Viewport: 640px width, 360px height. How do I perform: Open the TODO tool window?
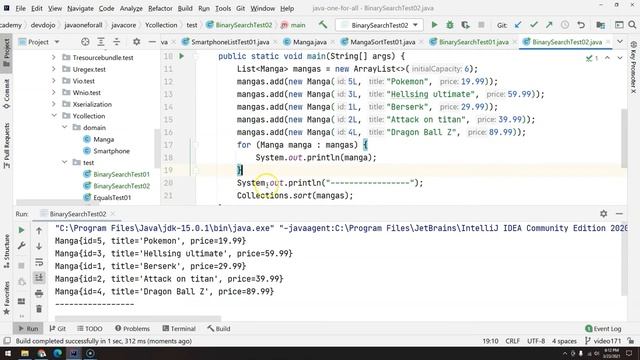click(90, 328)
